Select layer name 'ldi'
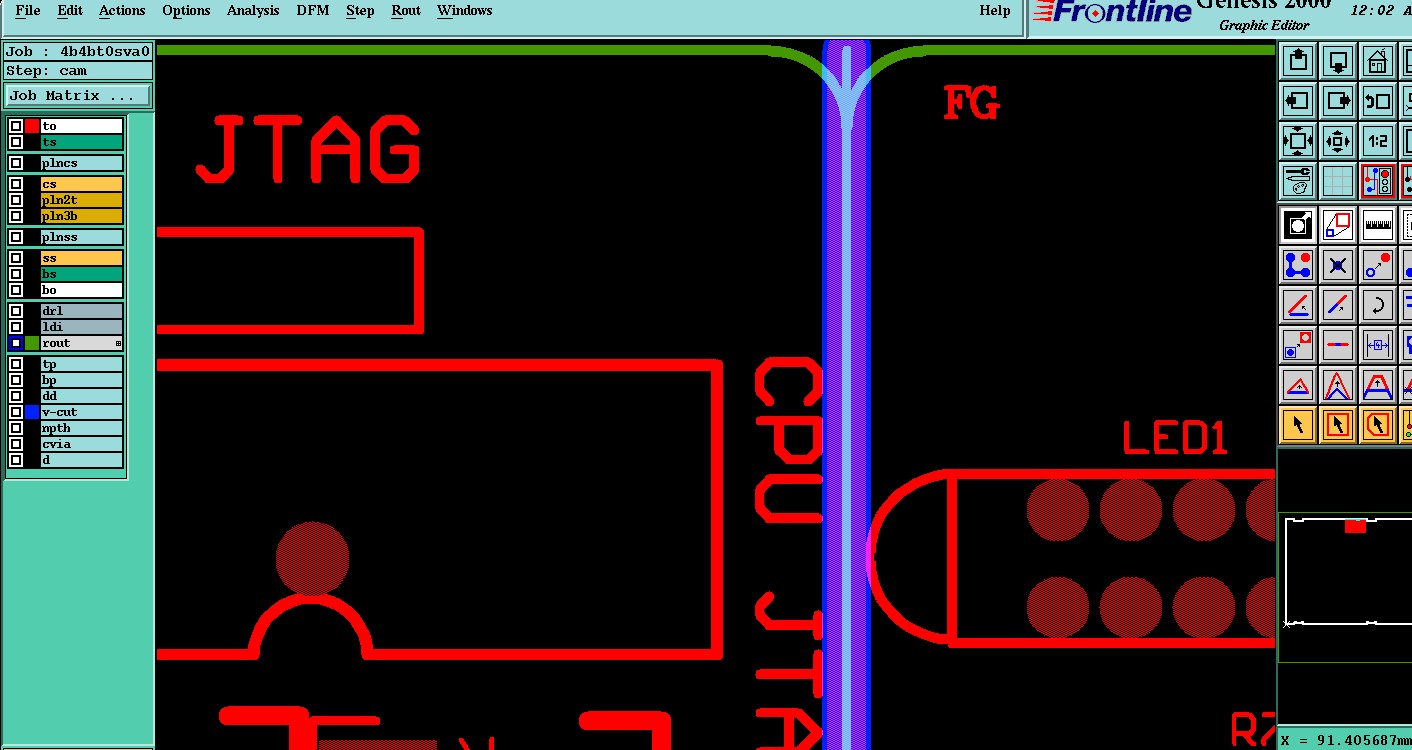Viewport: 1412px width, 750px height. (82, 327)
